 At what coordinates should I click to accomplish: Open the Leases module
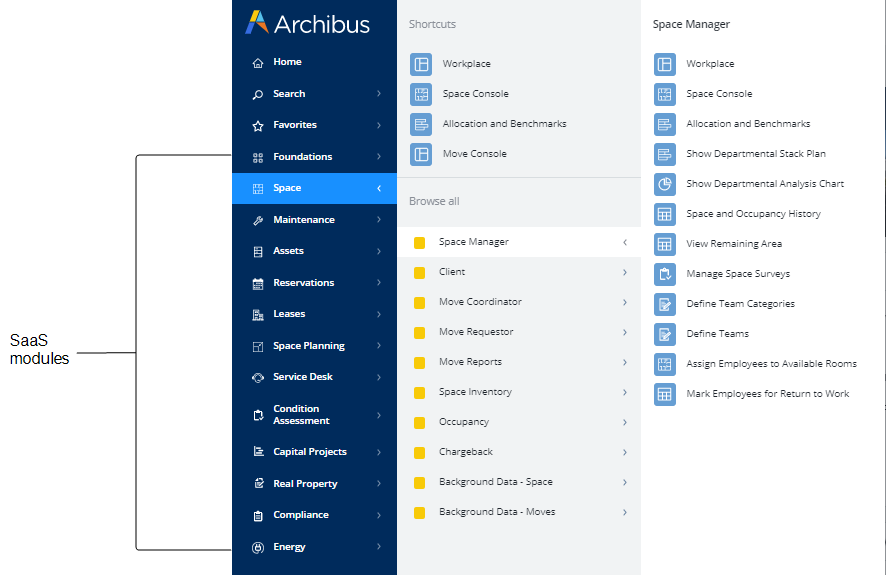click(289, 314)
